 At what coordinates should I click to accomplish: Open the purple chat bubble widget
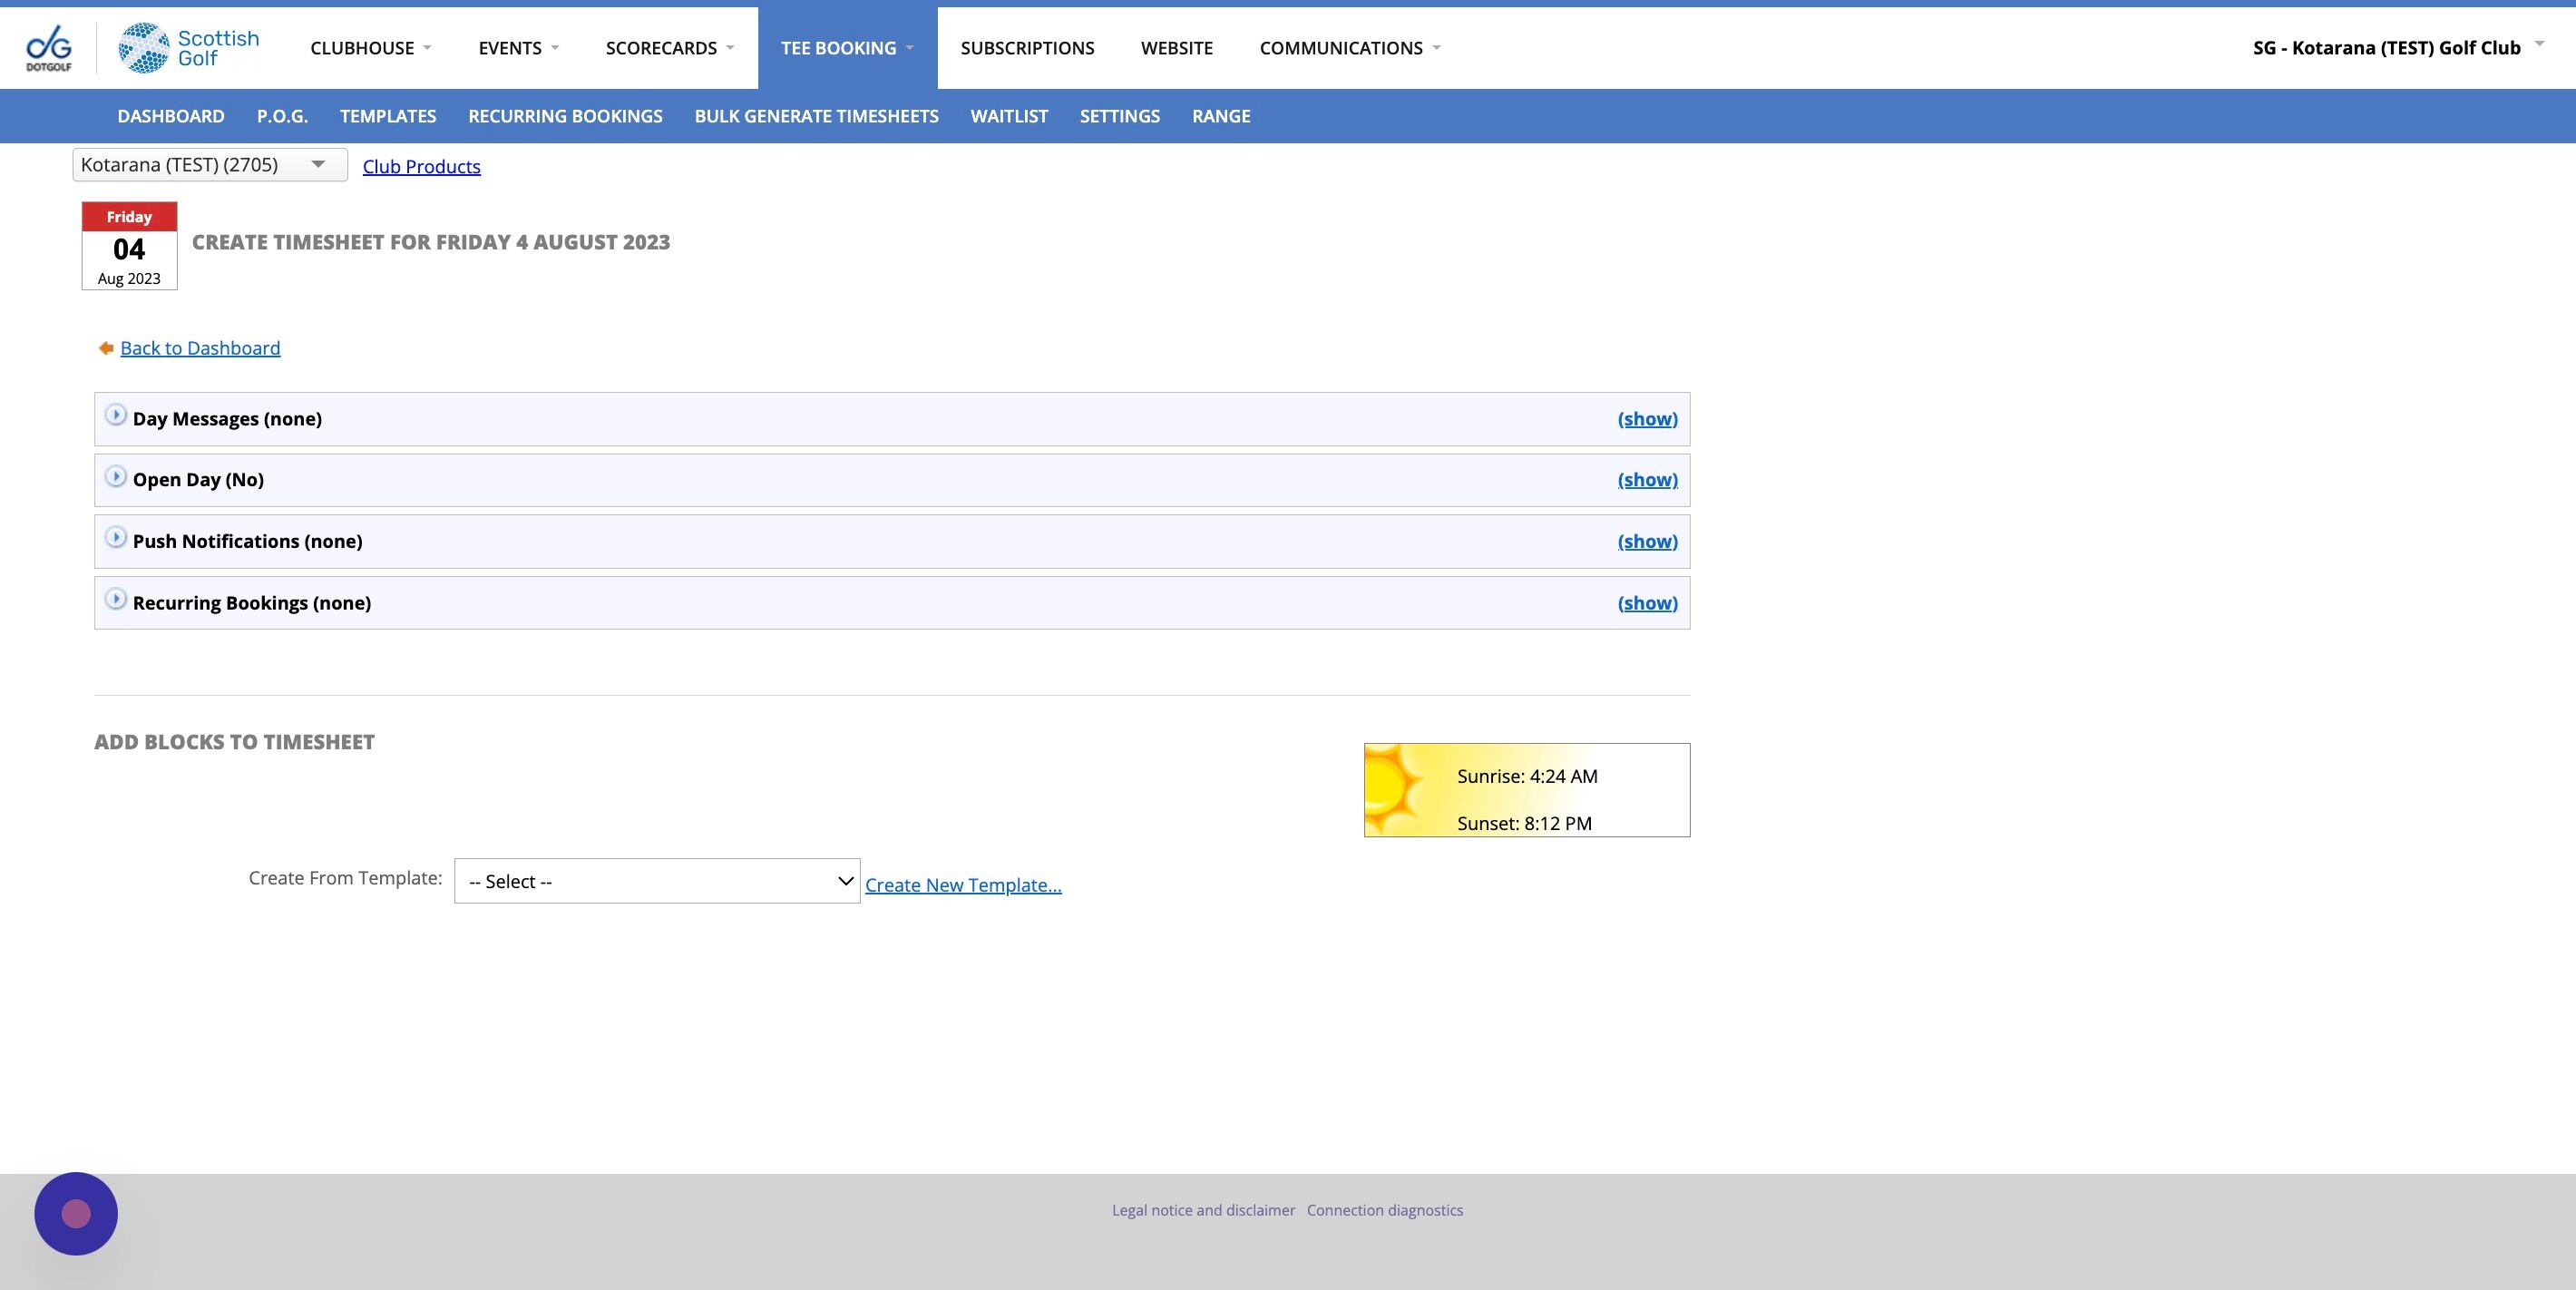[x=76, y=1213]
